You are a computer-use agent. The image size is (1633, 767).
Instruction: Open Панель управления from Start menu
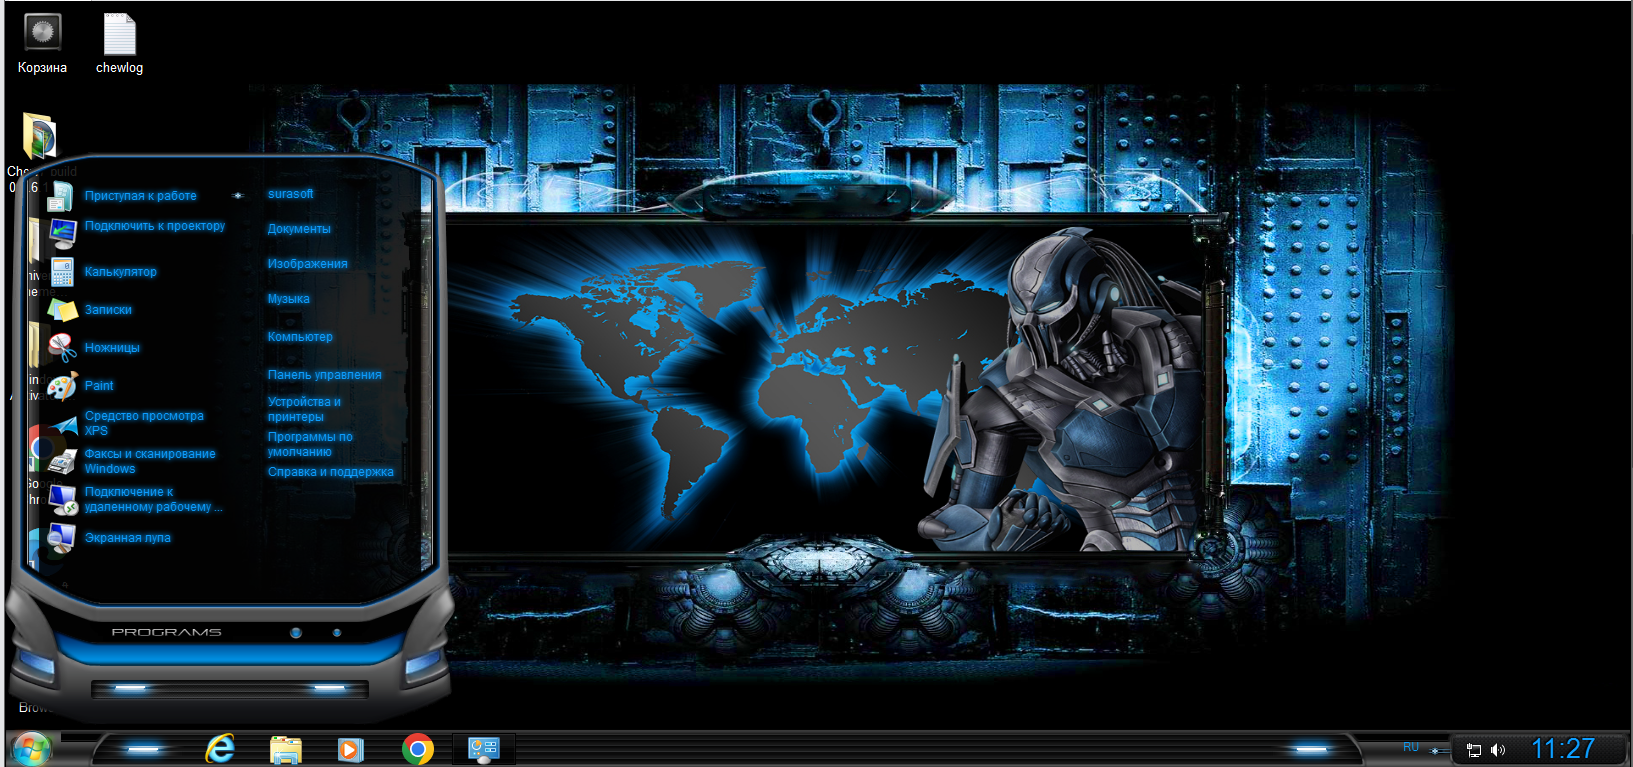(324, 375)
